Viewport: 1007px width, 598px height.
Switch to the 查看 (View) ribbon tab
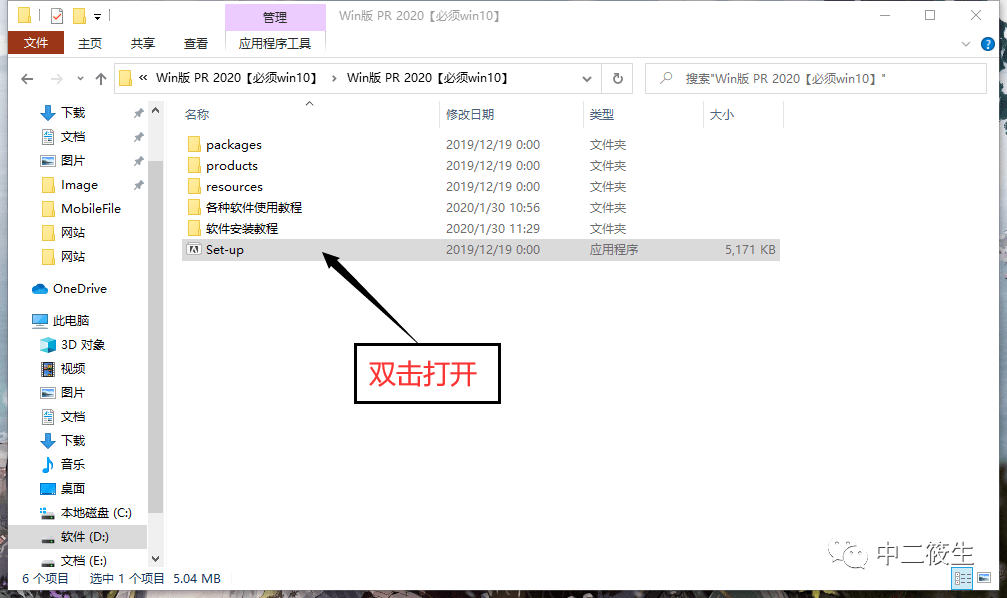point(195,42)
